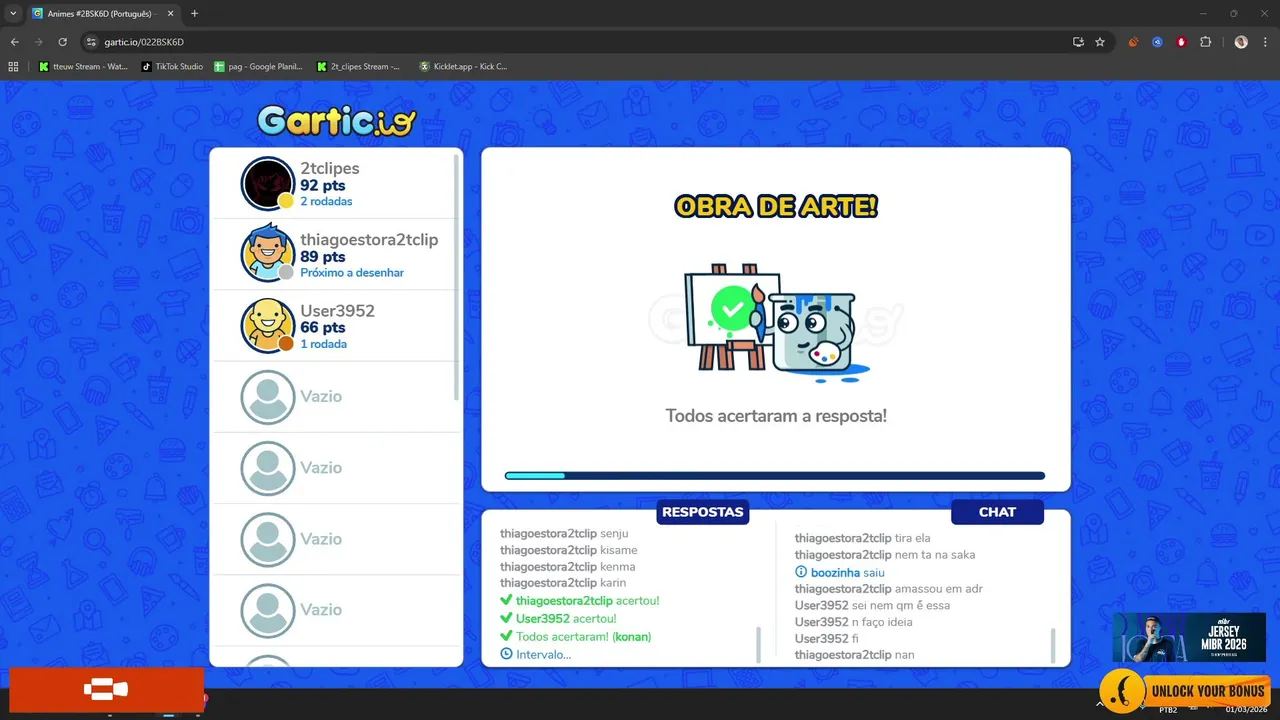This screenshot has width=1280, height=720.
Task: Click '92 pts' score text
Action: [322, 185]
